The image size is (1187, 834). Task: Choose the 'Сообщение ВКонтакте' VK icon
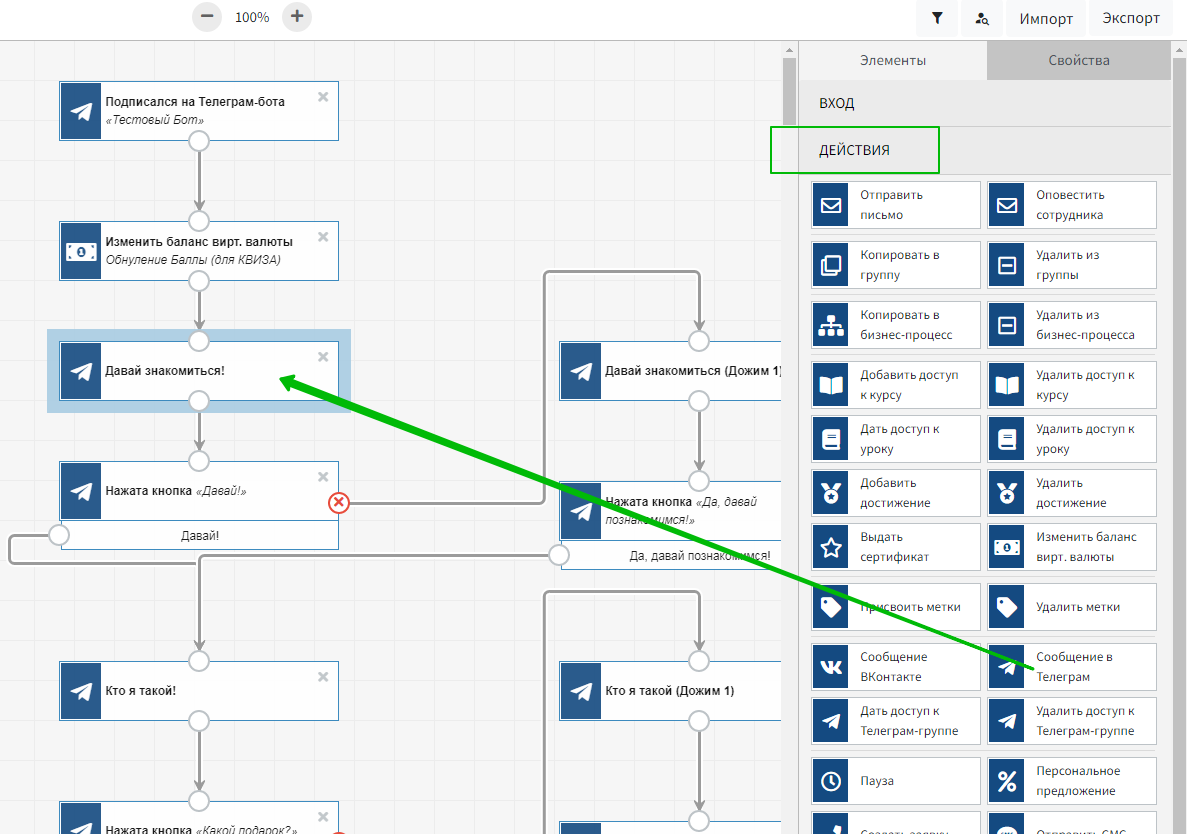pos(831,667)
